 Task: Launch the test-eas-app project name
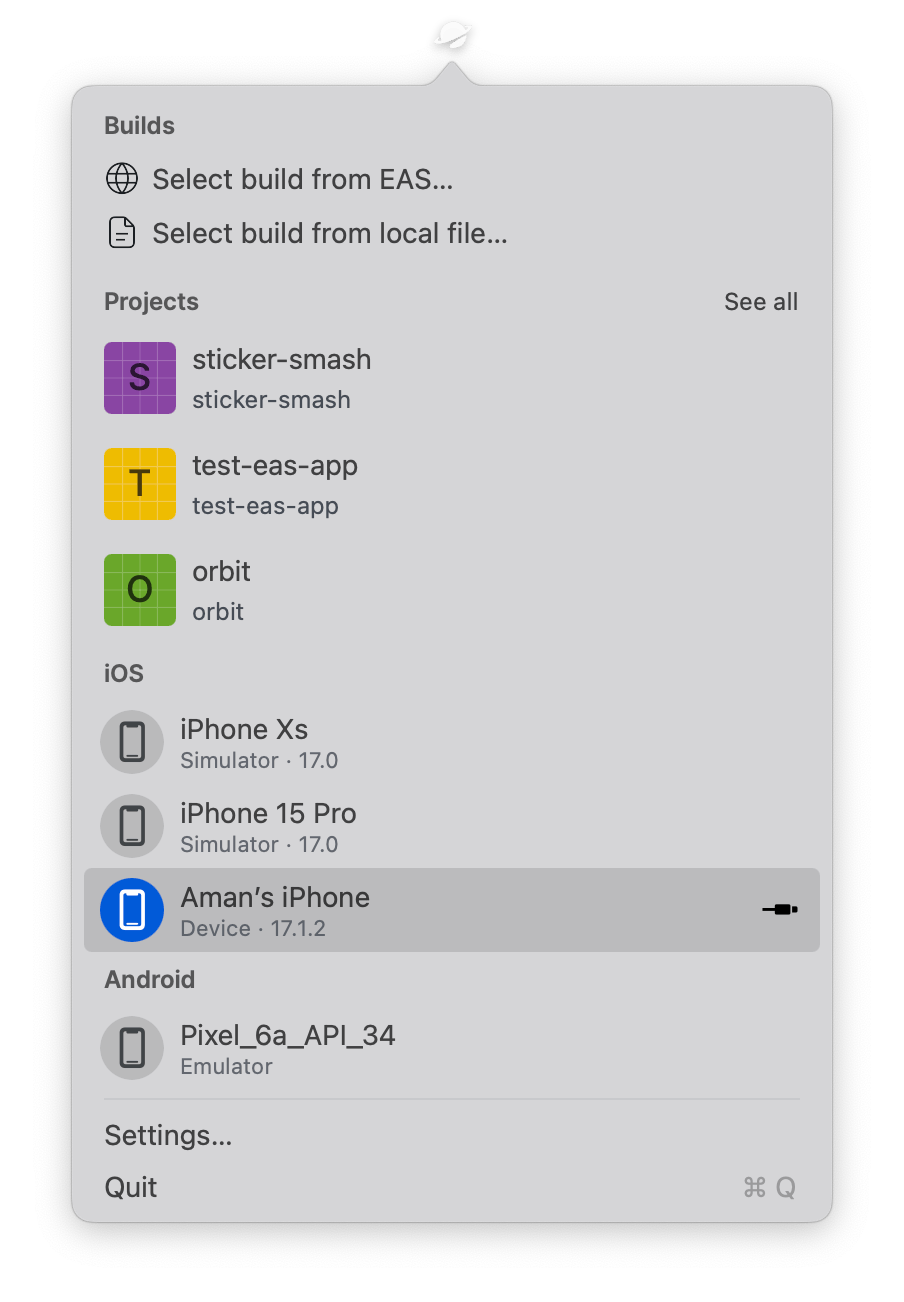click(274, 466)
